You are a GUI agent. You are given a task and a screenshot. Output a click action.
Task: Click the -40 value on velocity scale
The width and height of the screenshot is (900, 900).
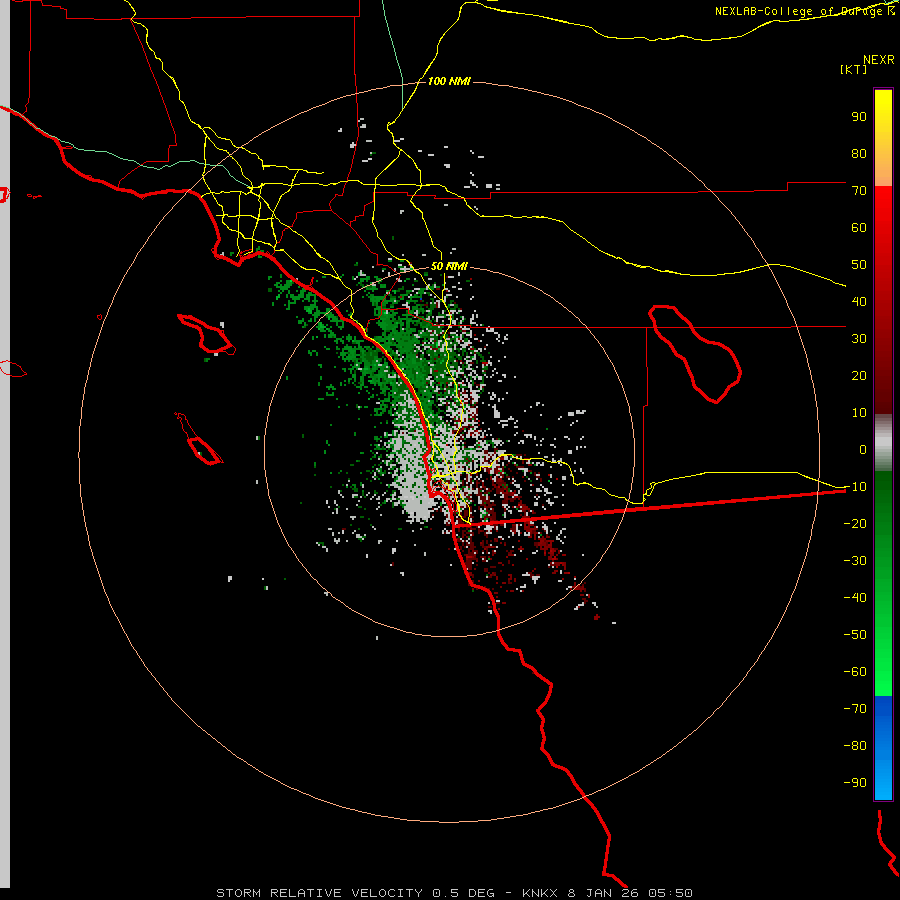855,598
